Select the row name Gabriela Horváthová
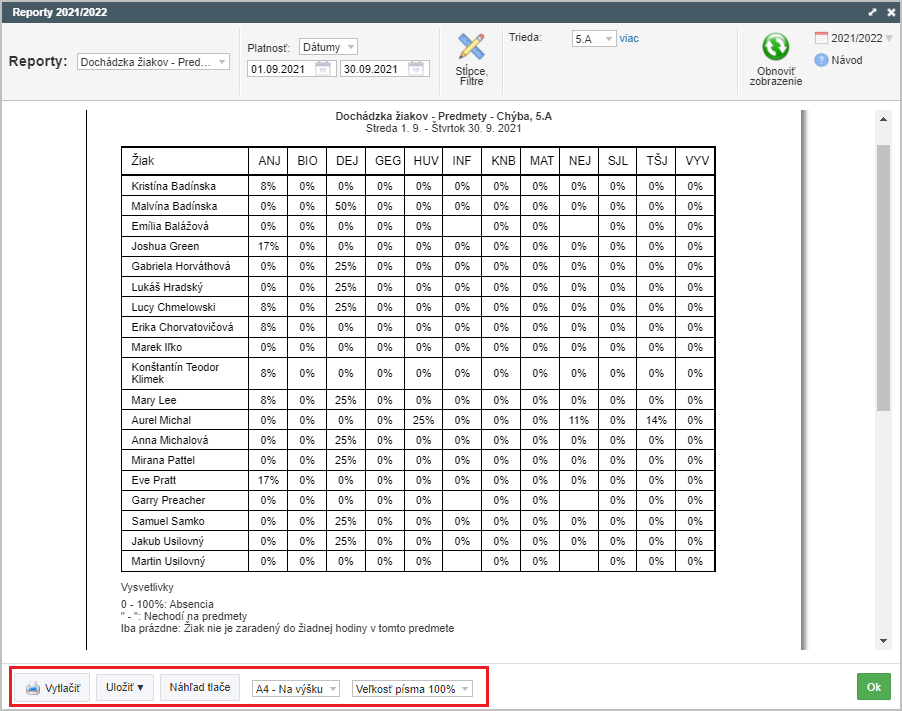902x711 pixels. [181, 266]
